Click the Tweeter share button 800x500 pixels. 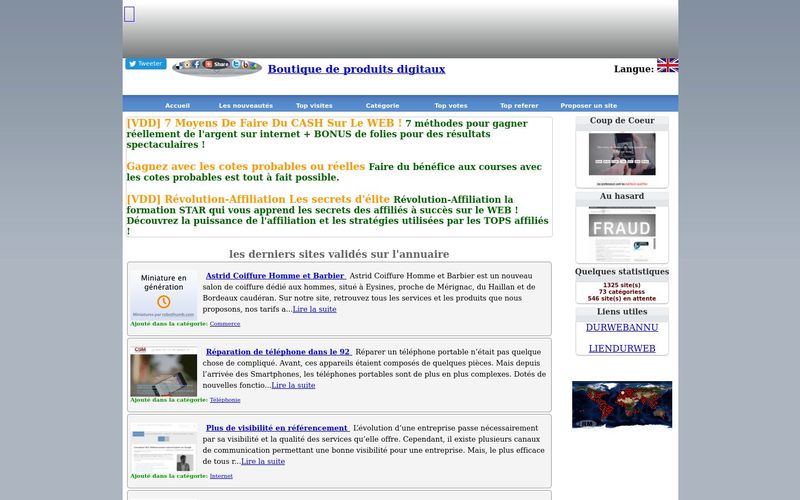pos(146,64)
